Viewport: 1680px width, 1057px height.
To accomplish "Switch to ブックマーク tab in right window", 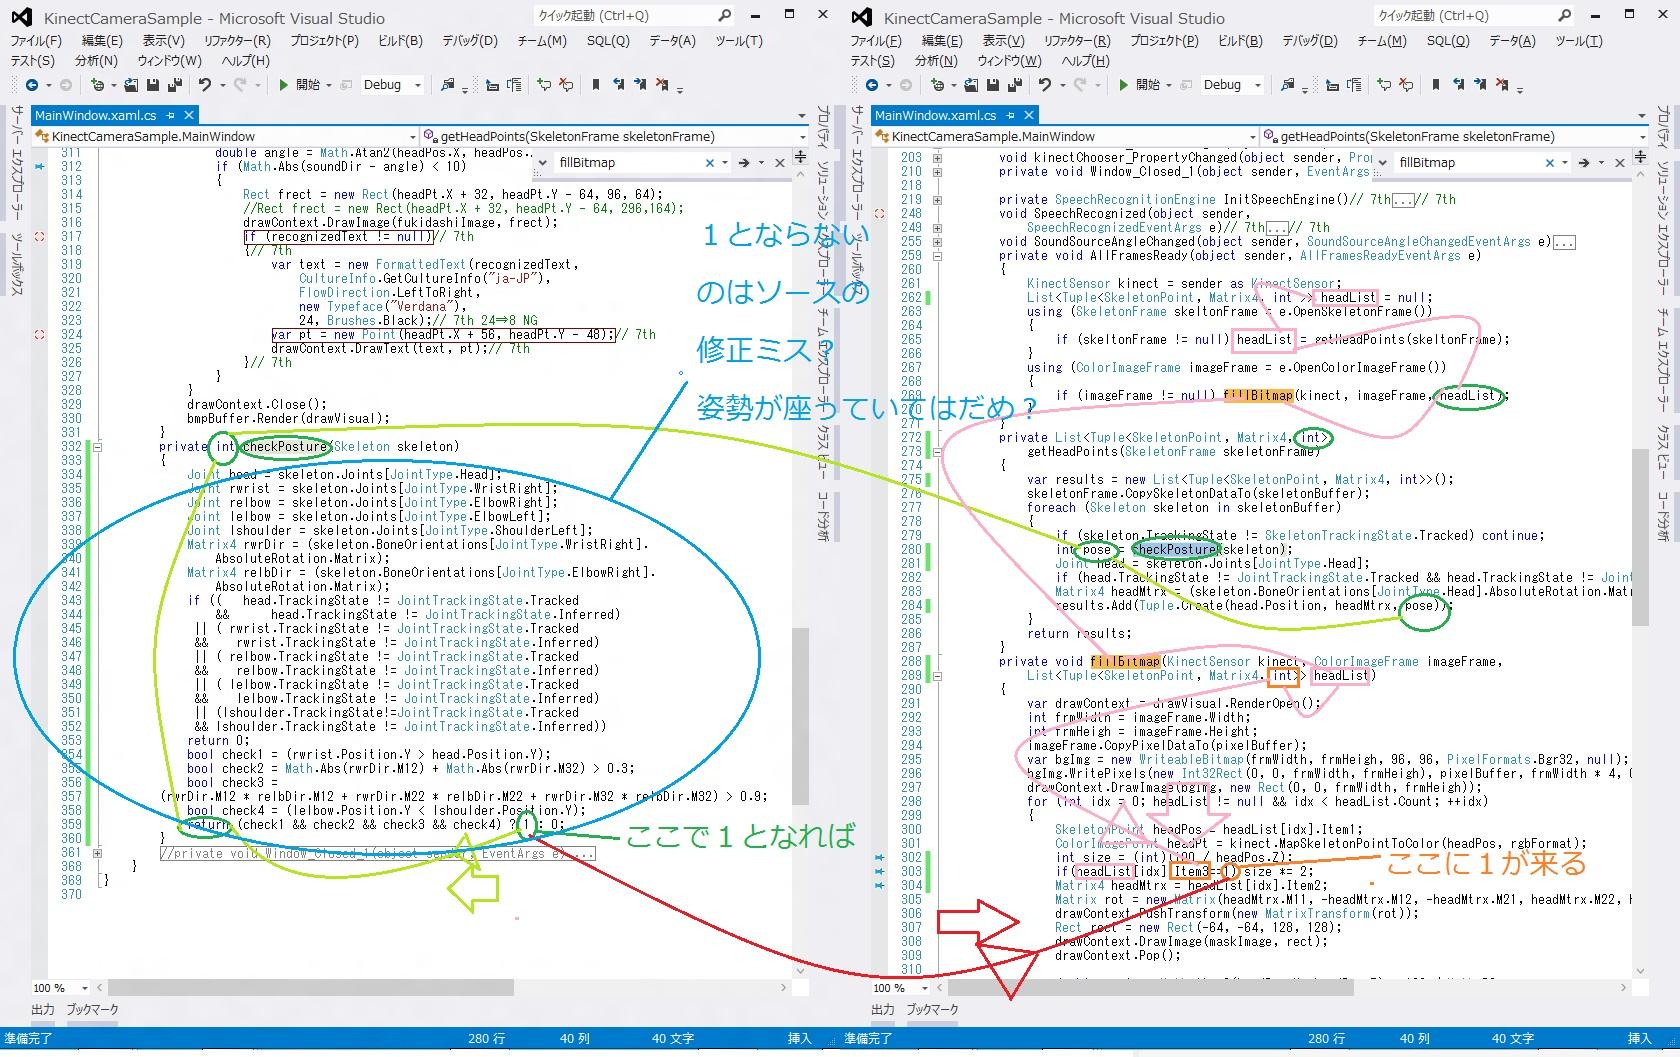I will 932,1010.
